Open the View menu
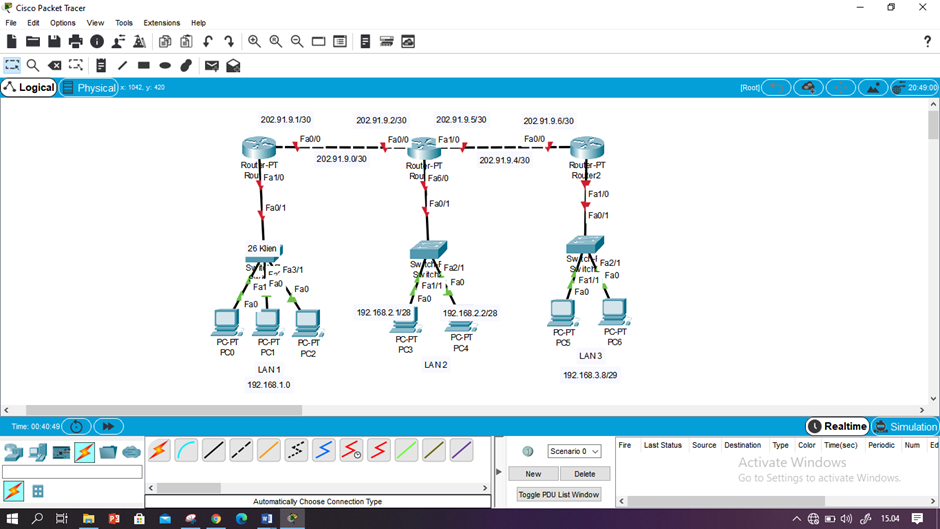The height and width of the screenshot is (529, 940). [95, 23]
